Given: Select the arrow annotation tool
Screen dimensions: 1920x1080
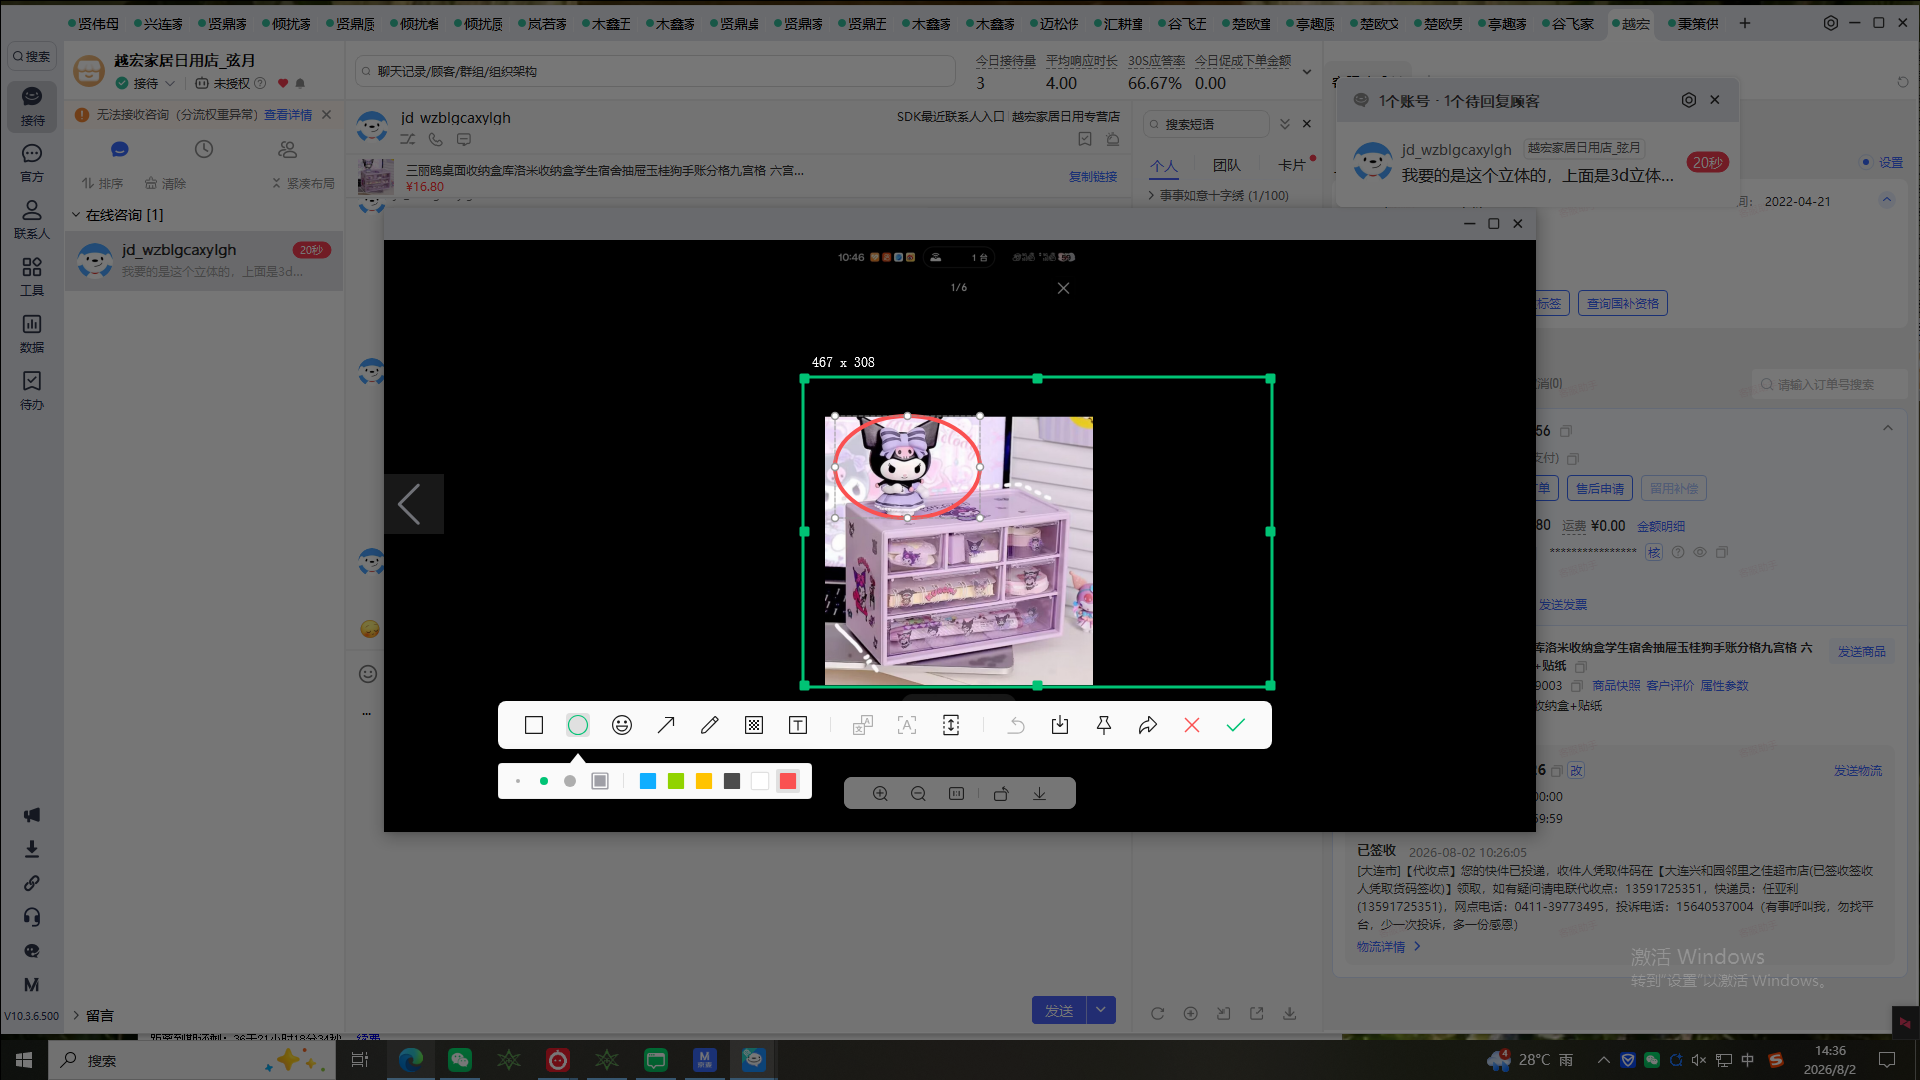Looking at the screenshot, I should pos(666,725).
